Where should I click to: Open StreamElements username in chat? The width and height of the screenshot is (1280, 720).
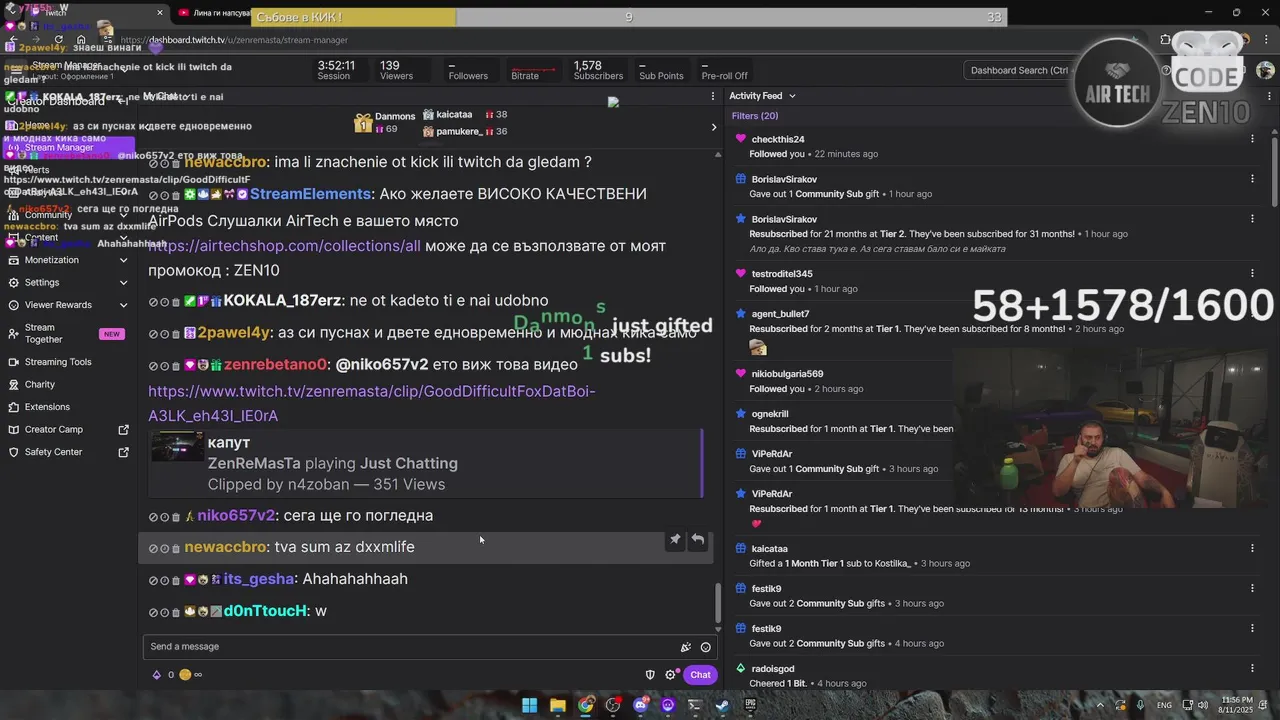(310, 194)
